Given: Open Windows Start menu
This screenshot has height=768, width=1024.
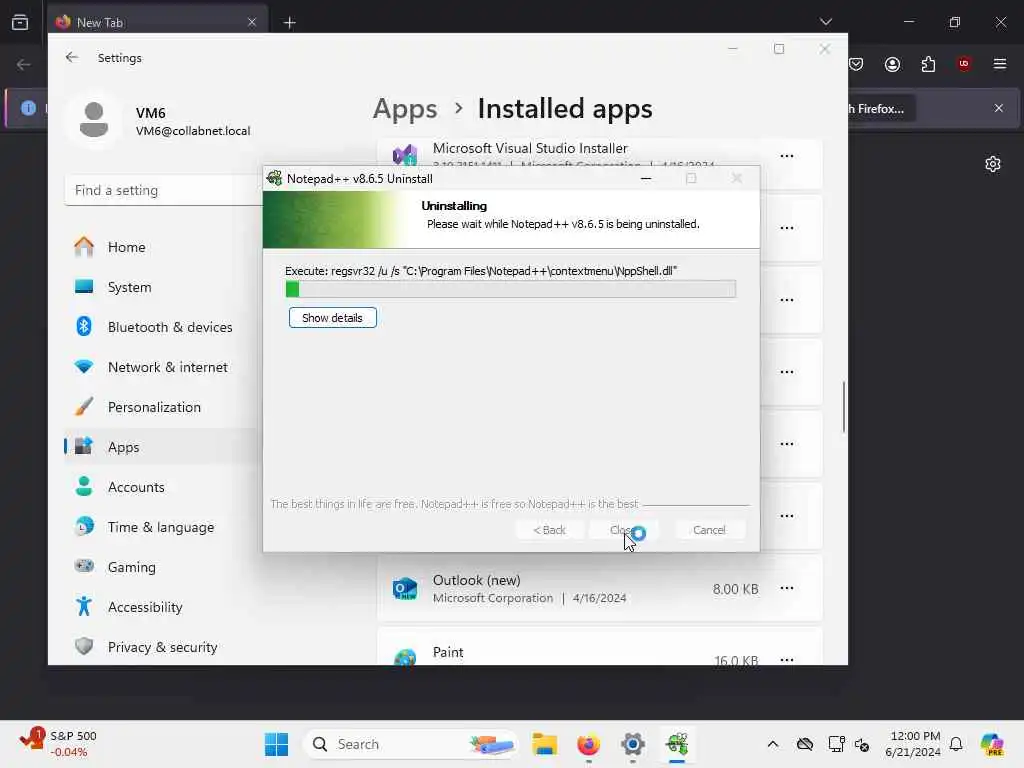Looking at the screenshot, I should (276, 744).
